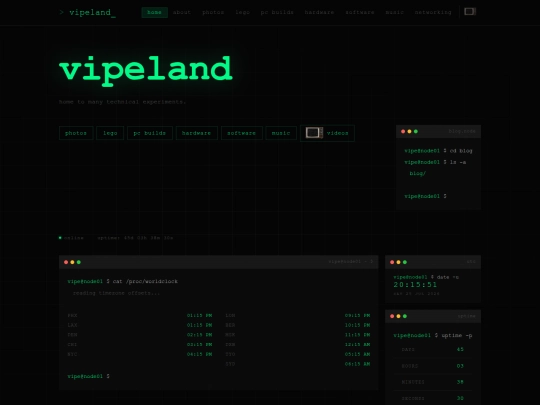Click the 'date -u' command line
This screenshot has width=540, height=405.
[426, 277]
